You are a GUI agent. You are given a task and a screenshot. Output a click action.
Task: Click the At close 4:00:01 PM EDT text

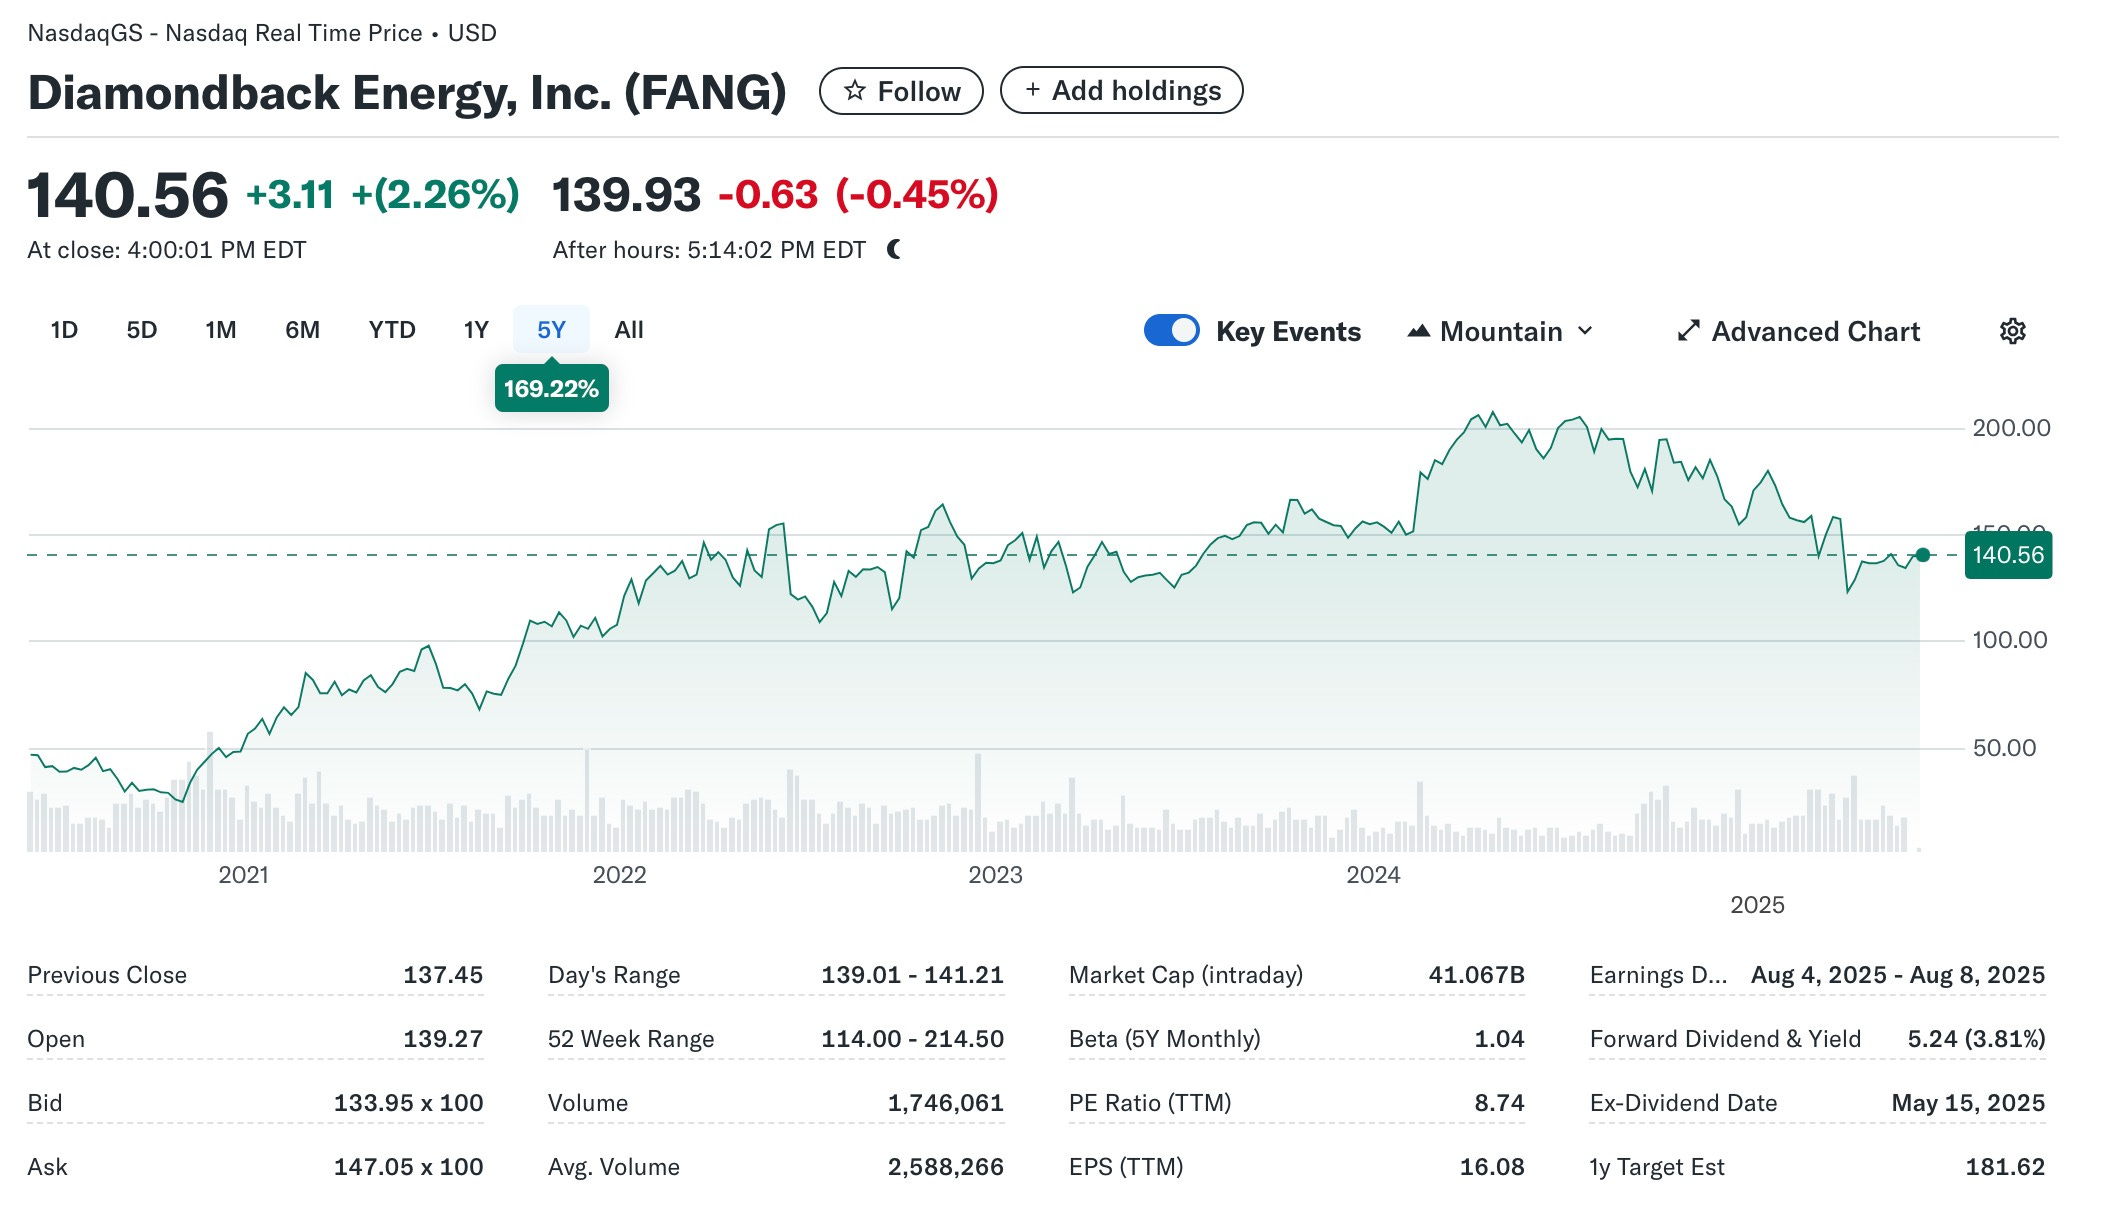tap(167, 250)
